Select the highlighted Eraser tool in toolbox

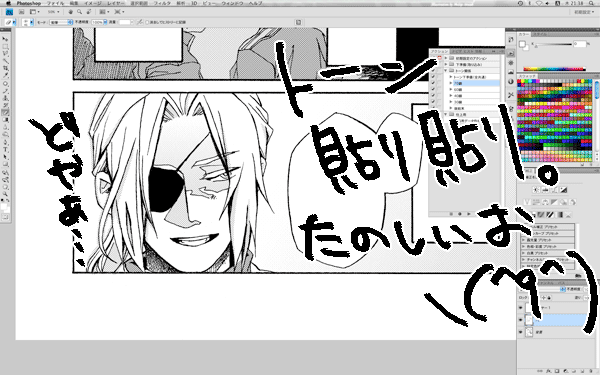tap(5, 112)
